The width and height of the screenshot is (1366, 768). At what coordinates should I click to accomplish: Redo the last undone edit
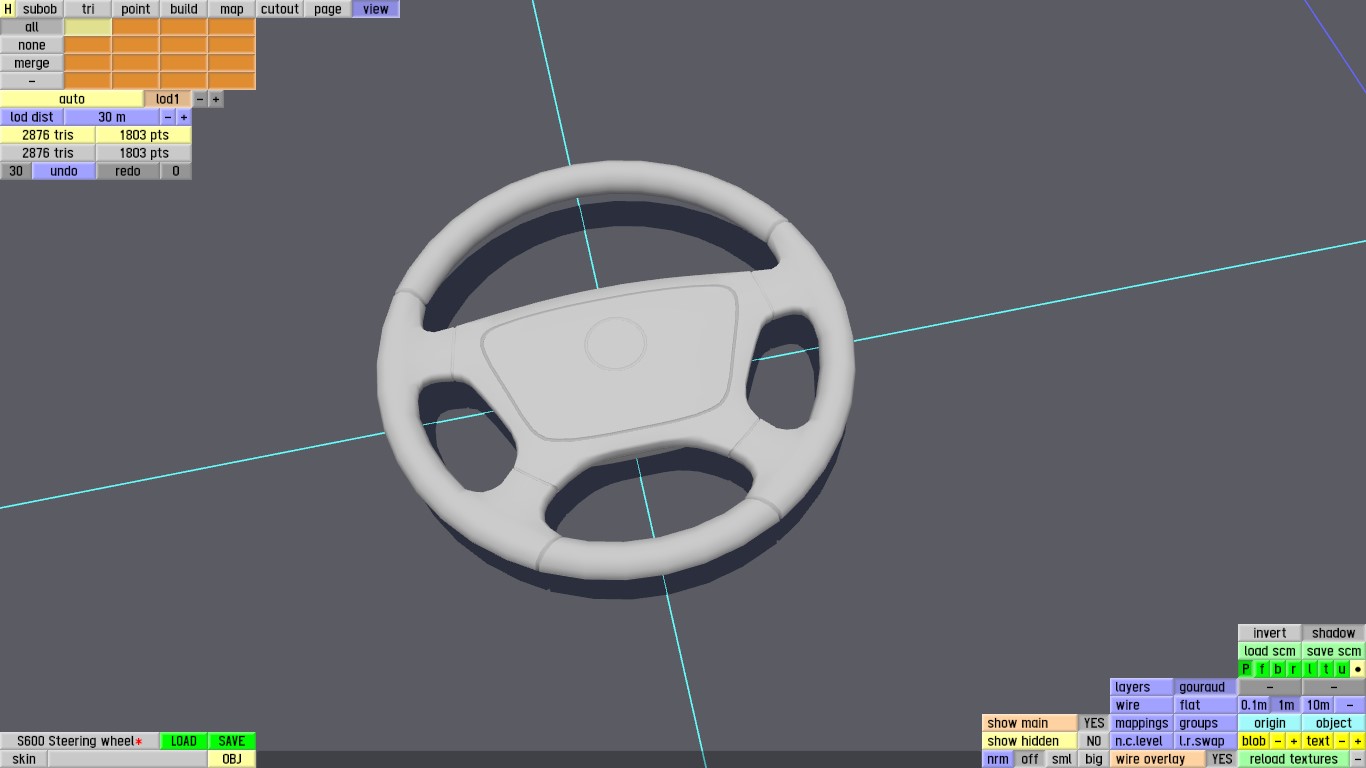tap(128, 171)
